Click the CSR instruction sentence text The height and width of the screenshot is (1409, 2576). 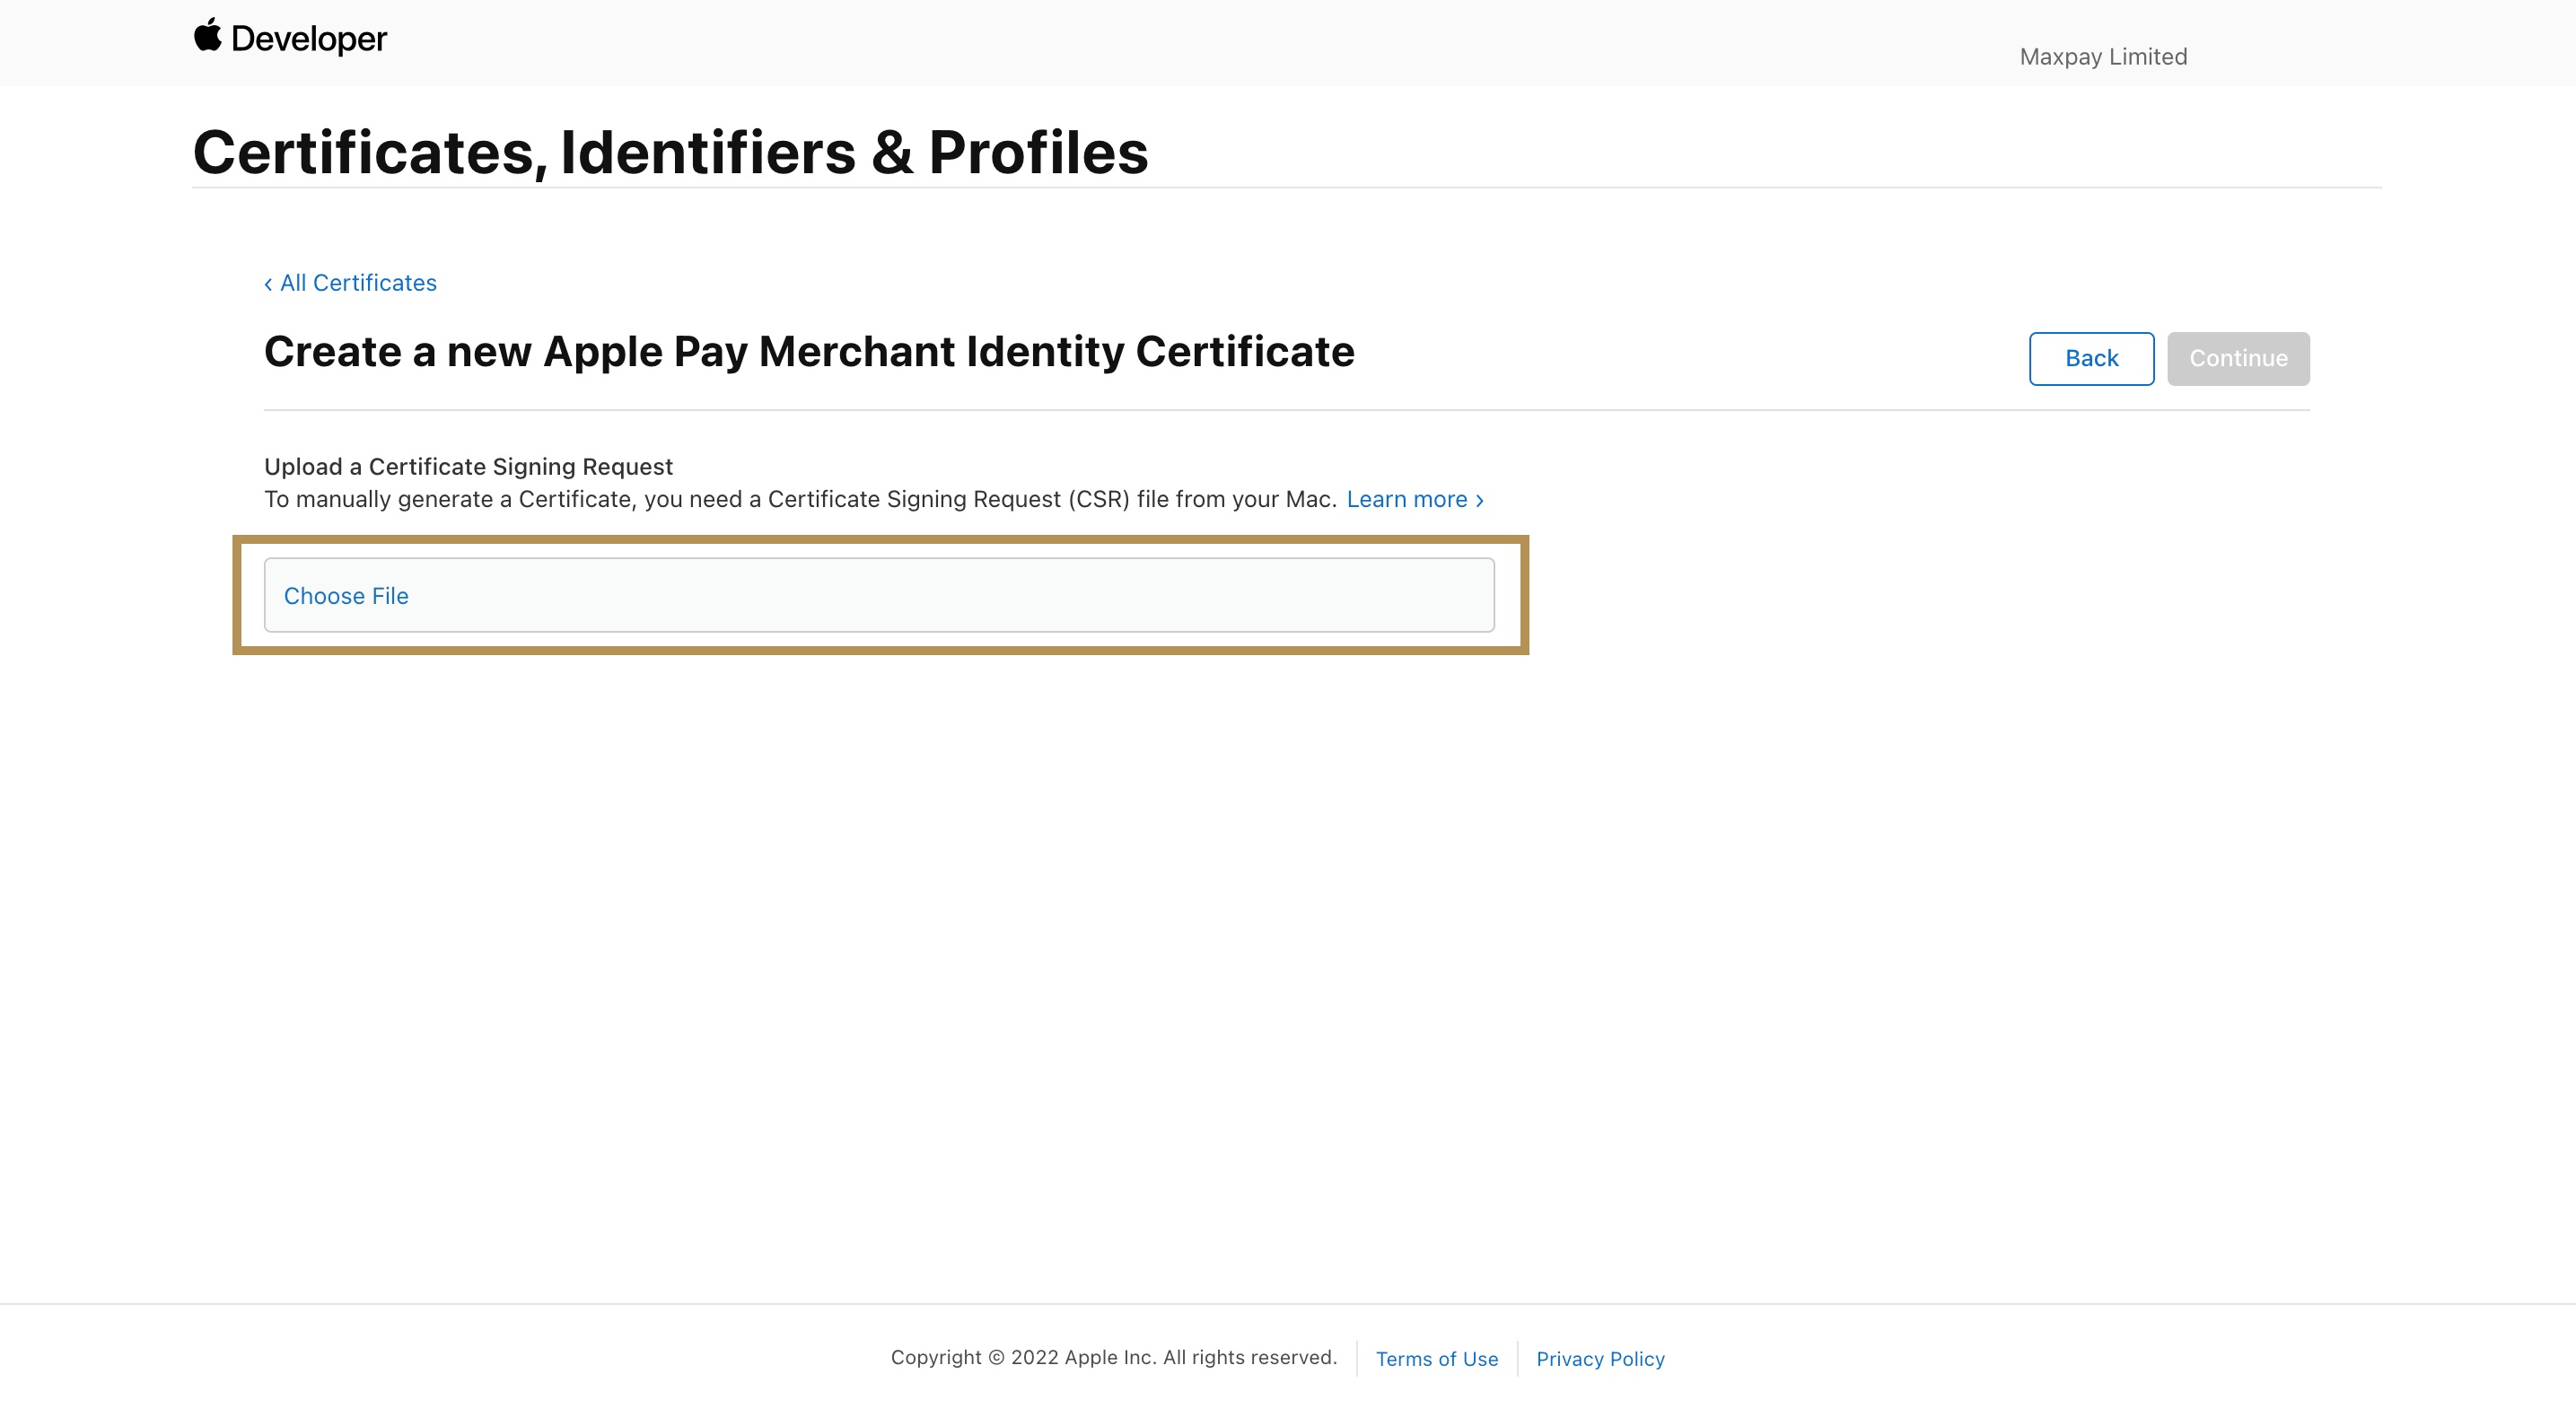pyautogui.click(x=800, y=499)
